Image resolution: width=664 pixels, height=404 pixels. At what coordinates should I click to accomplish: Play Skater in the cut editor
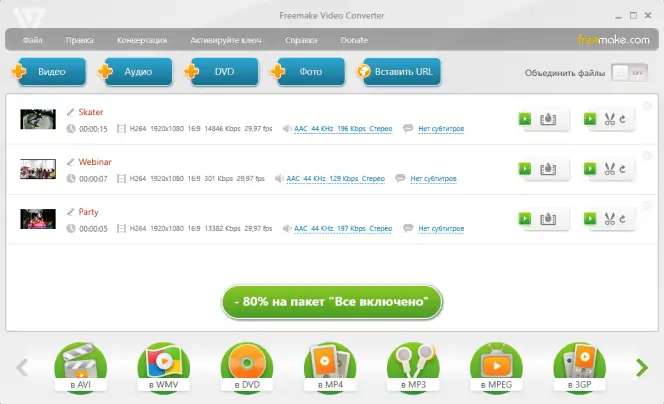point(590,119)
